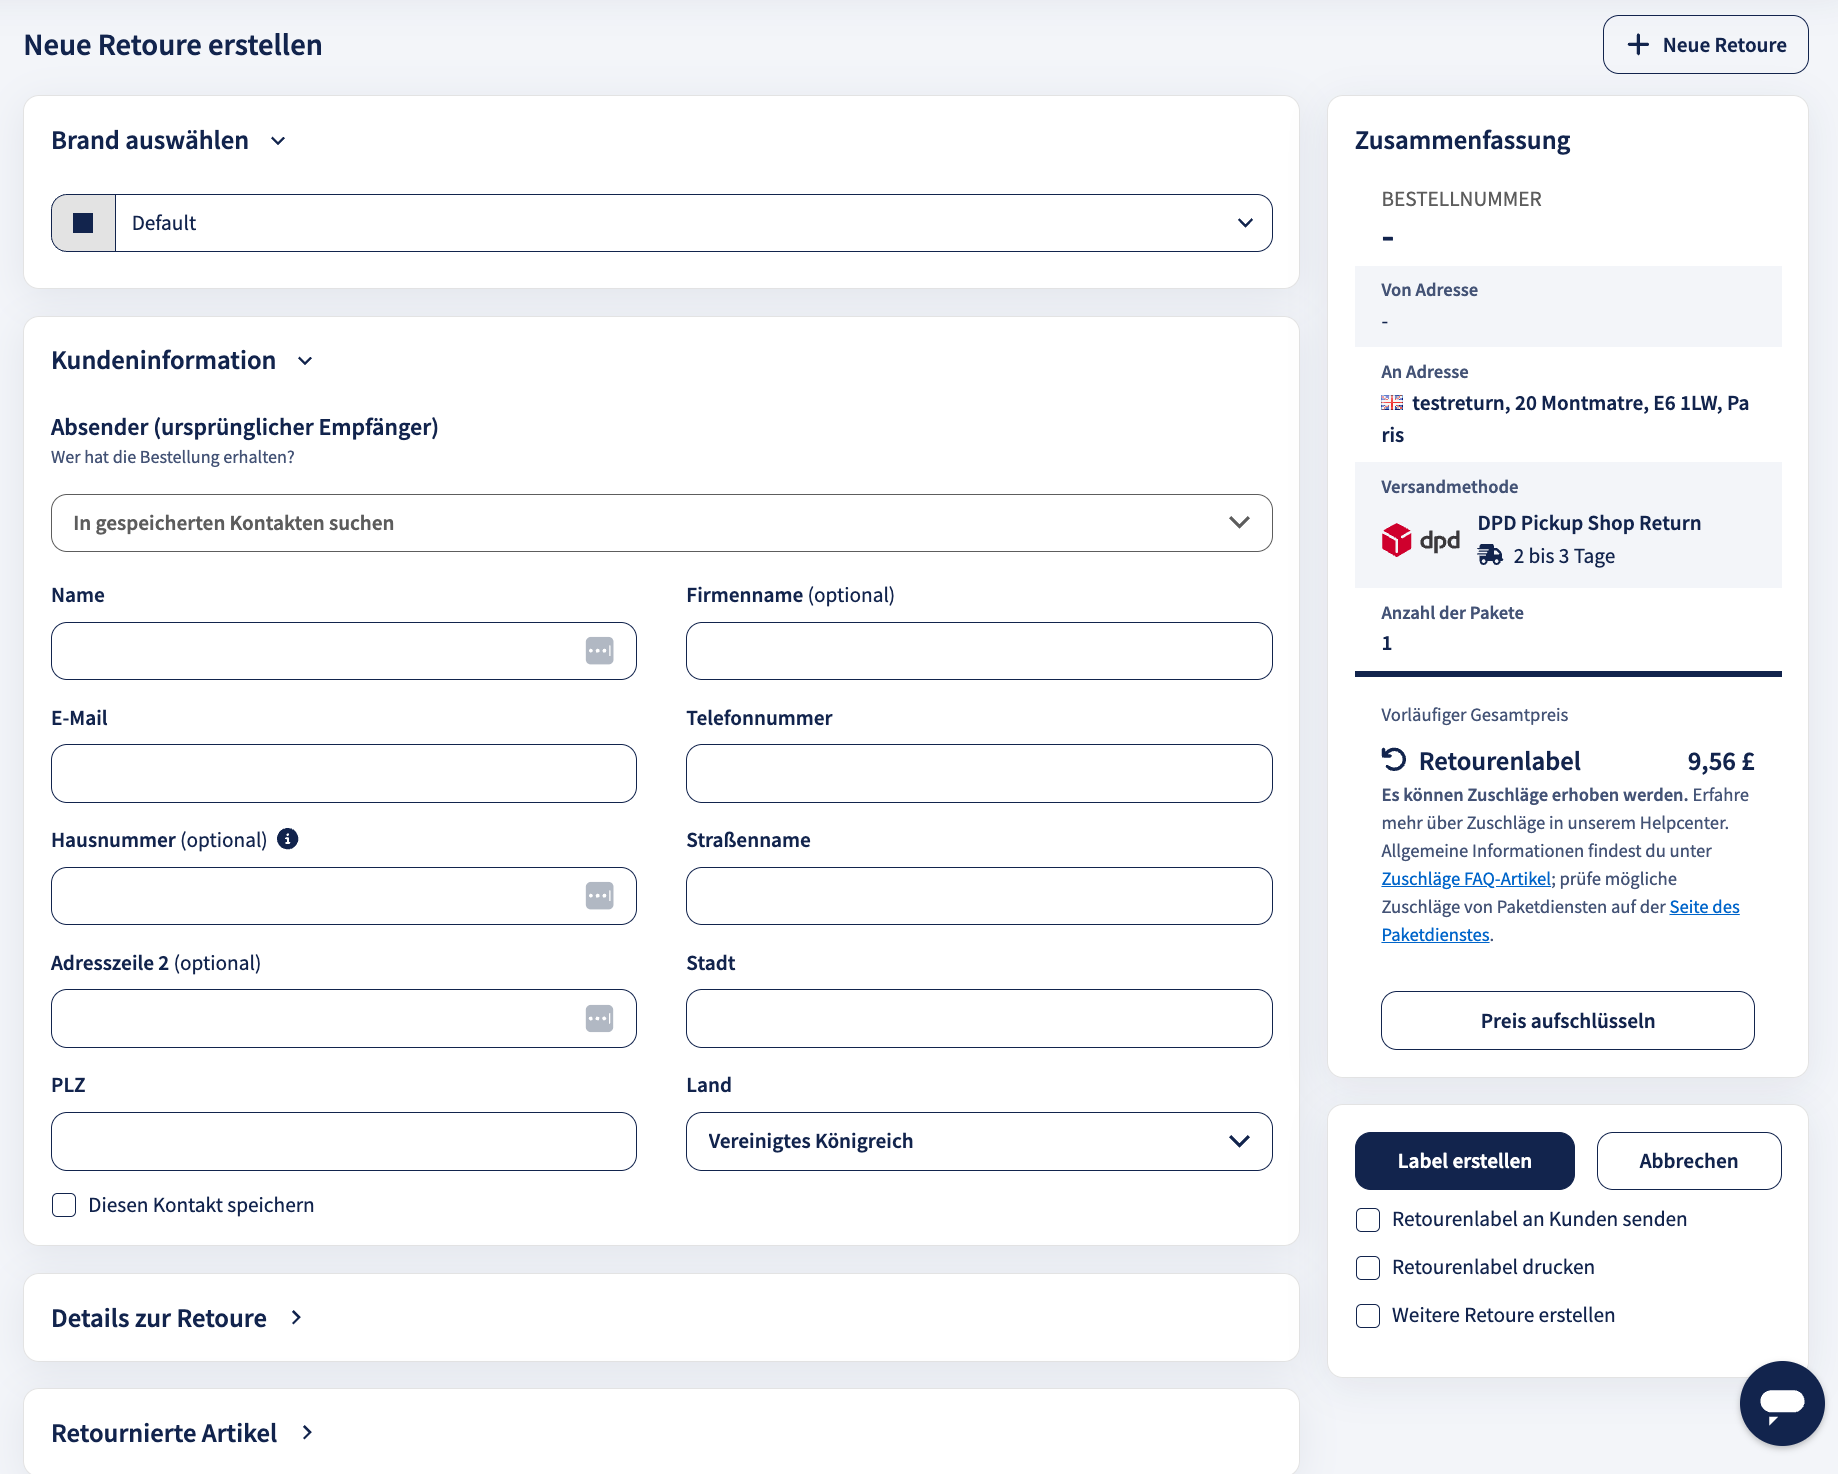Click the info icon next to Hausnummer

[288, 839]
